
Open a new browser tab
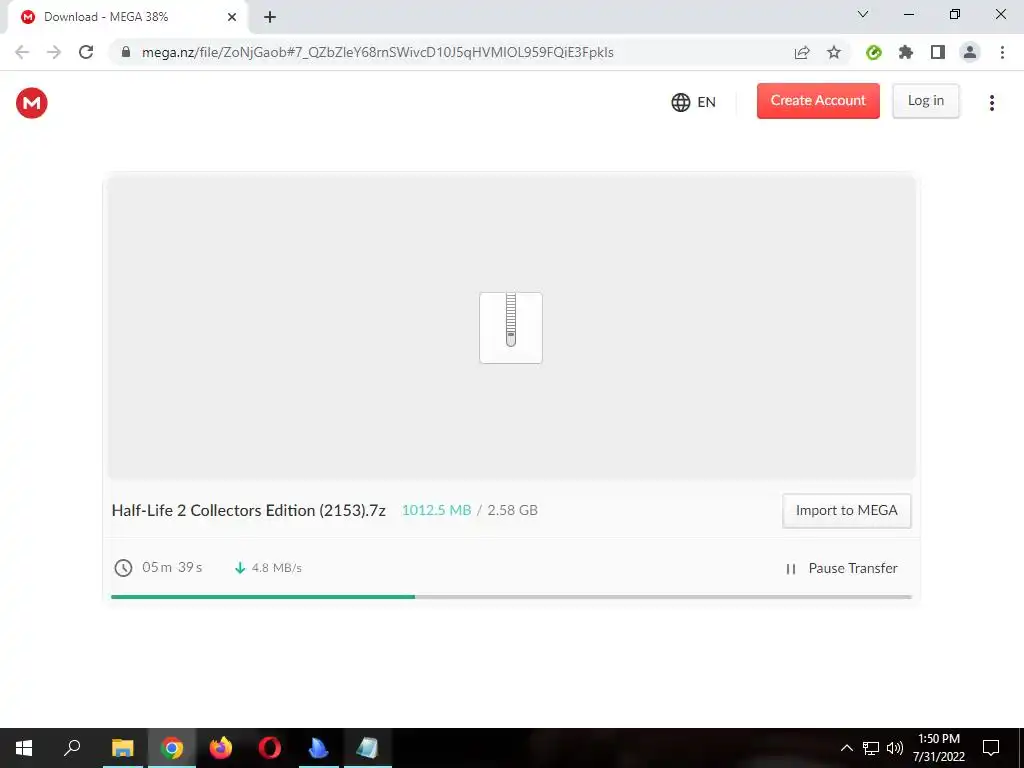(x=270, y=17)
